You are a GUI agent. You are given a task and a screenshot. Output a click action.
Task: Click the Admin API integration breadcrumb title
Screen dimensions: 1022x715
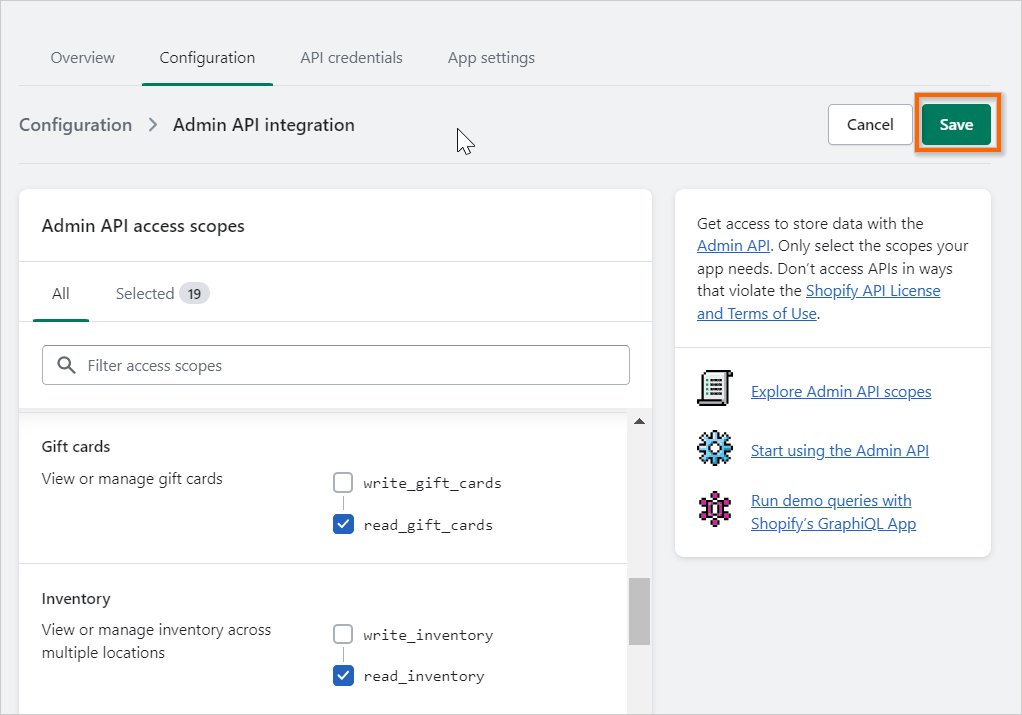pos(263,124)
